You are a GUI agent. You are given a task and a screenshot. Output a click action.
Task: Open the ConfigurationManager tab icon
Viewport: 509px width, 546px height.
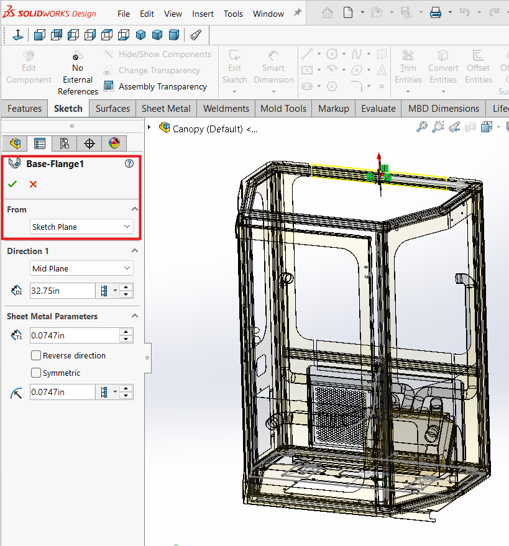tap(64, 143)
